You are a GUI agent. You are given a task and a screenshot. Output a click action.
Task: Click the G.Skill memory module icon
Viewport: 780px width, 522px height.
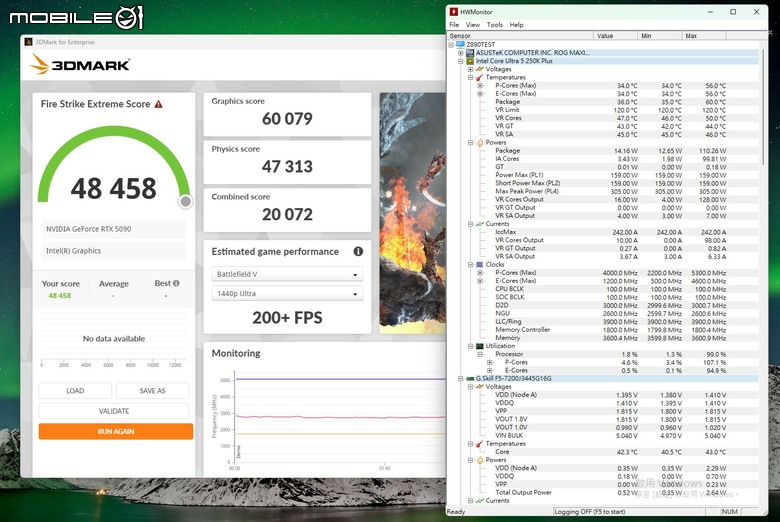[x=470, y=379]
